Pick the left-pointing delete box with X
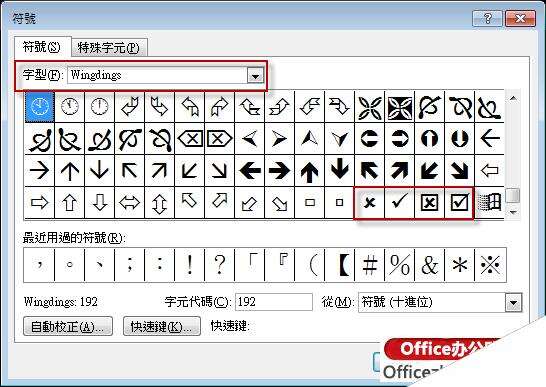The image size is (546, 387). coord(190,139)
